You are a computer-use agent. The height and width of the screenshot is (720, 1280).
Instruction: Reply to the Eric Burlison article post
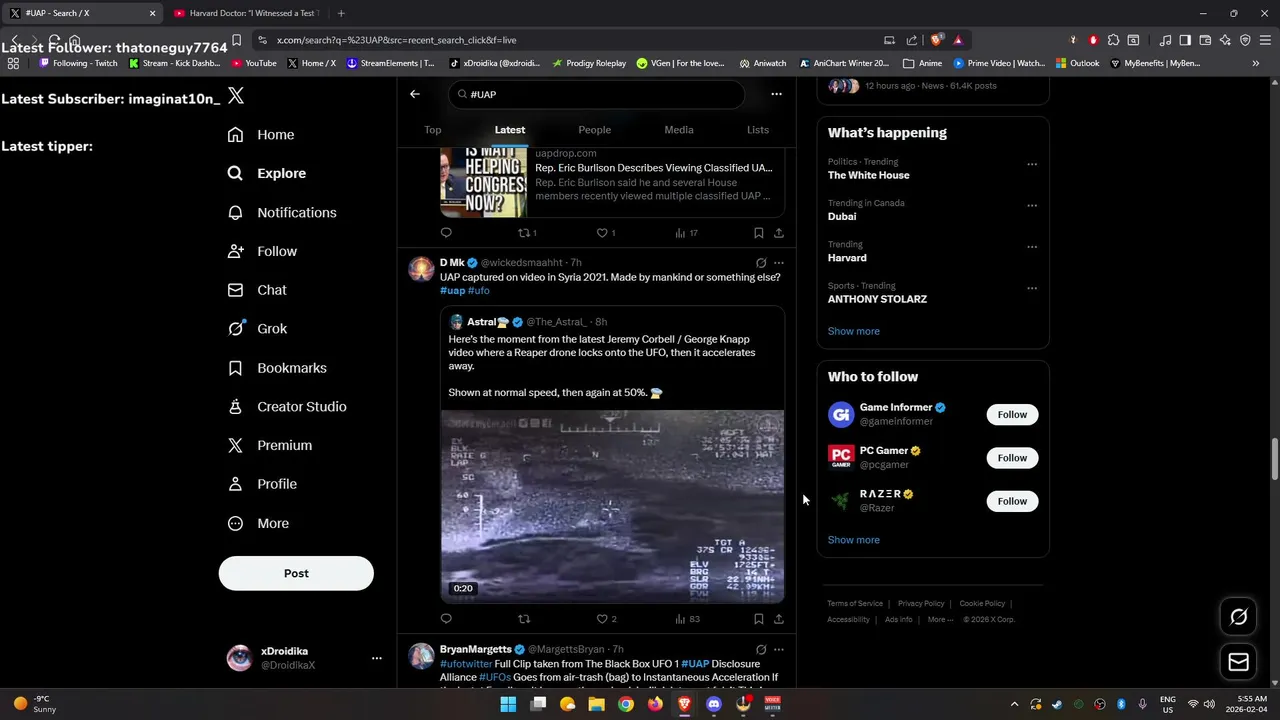pyautogui.click(x=446, y=233)
